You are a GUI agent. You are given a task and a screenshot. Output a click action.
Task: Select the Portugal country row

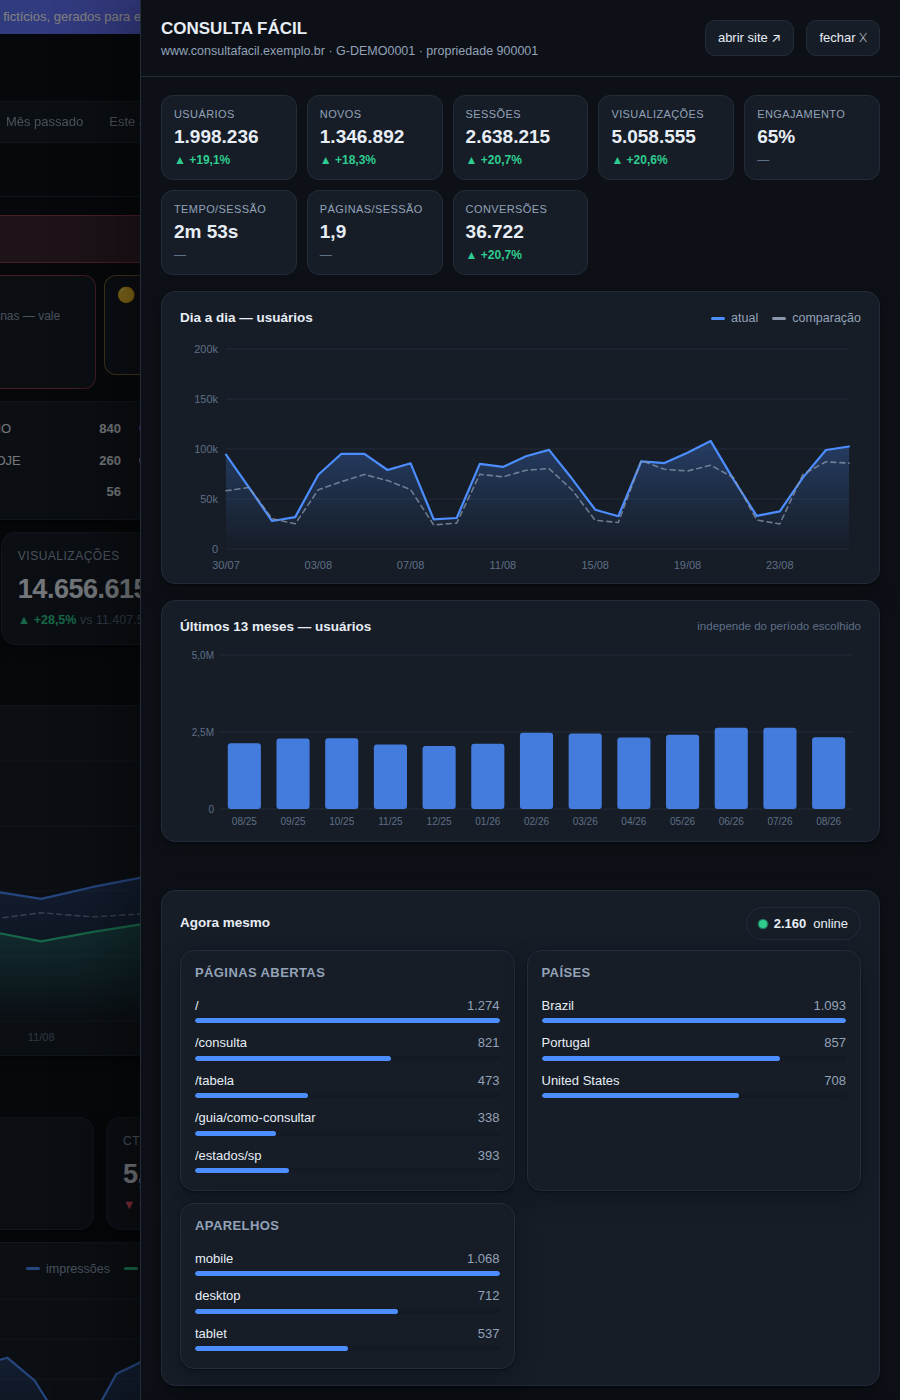coord(694,1049)
